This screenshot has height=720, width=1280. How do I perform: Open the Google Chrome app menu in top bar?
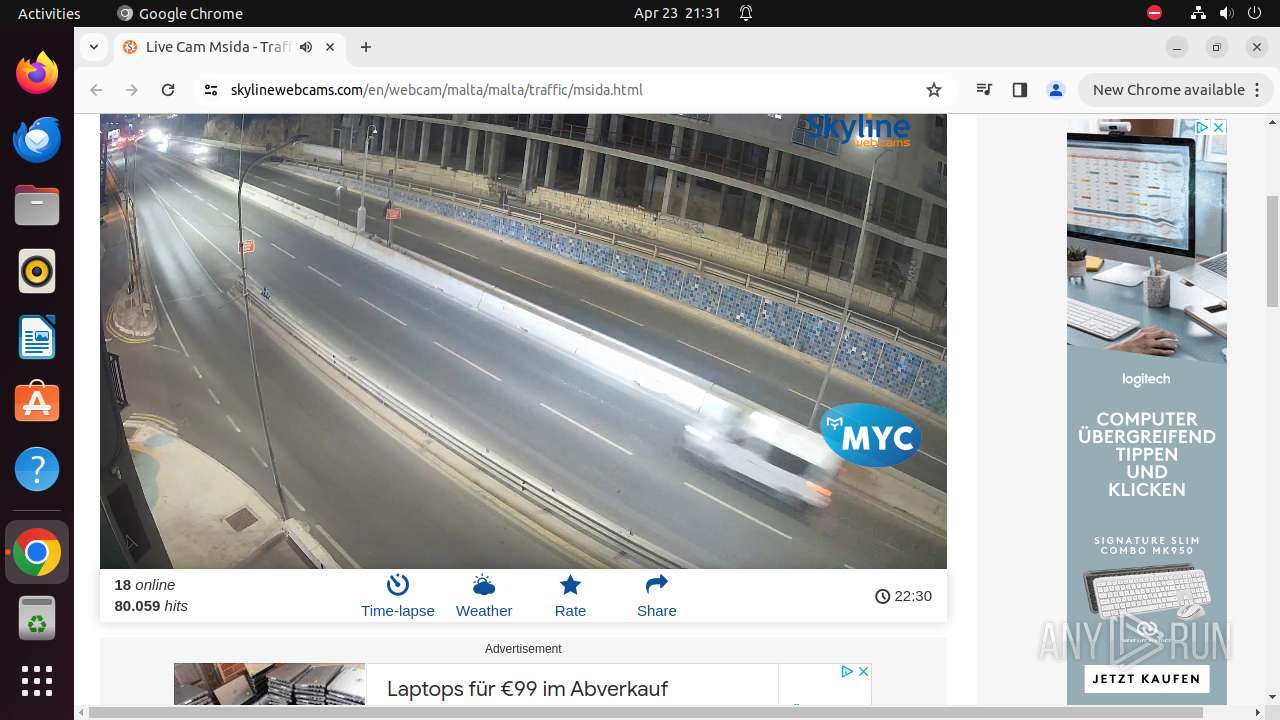coord(180,13)
